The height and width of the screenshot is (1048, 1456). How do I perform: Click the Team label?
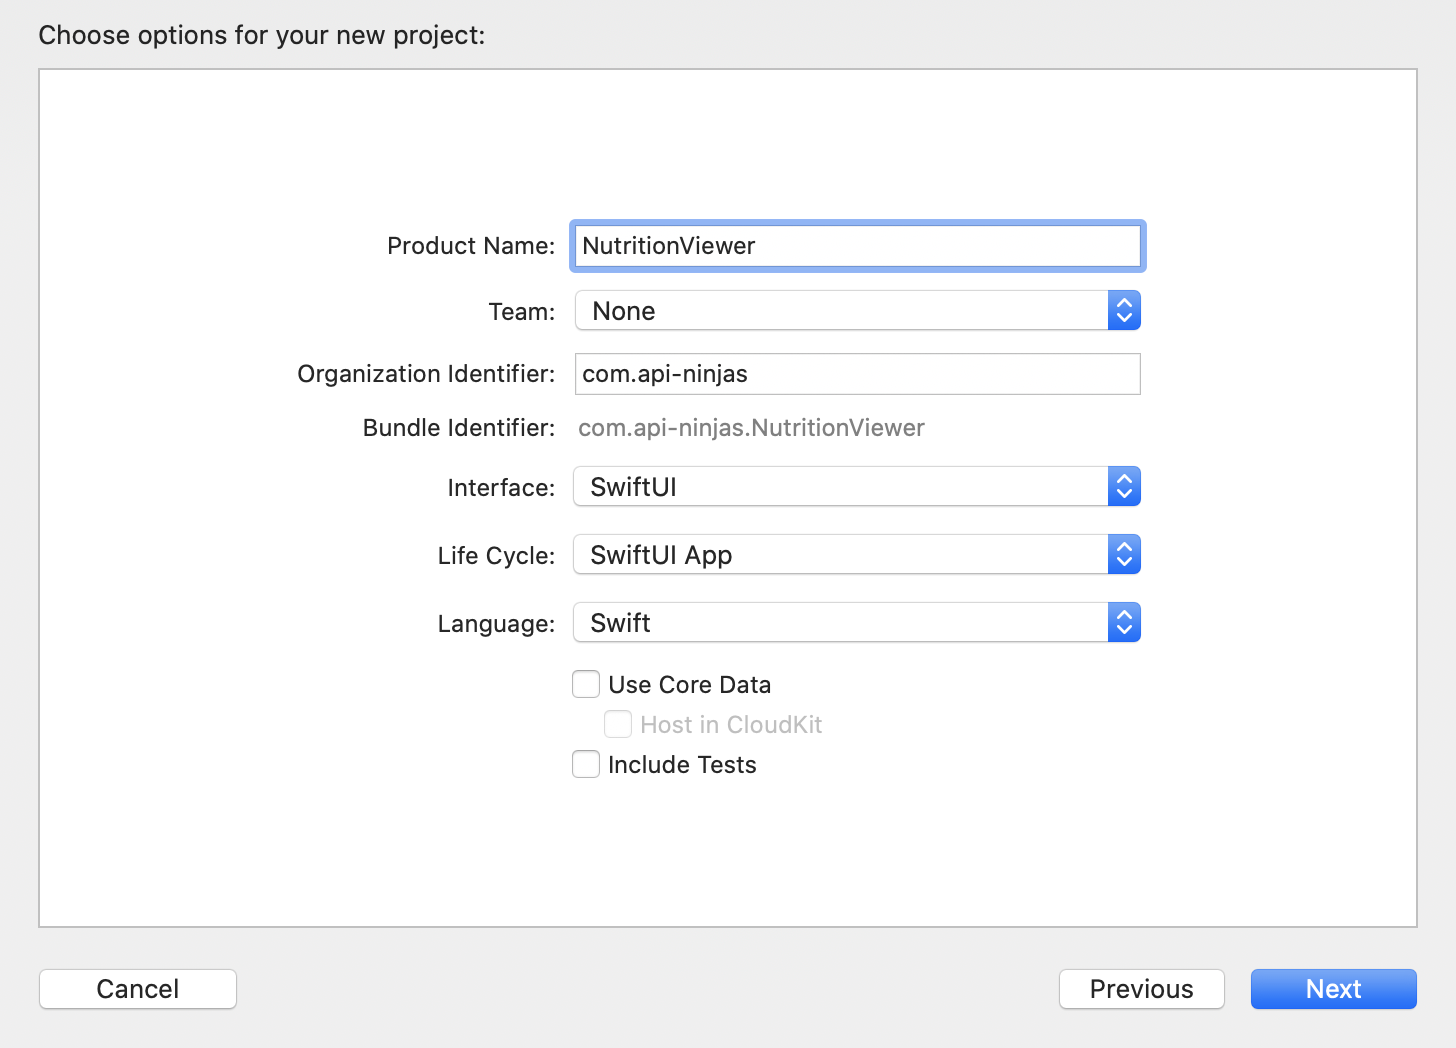[x=522, y=312]
